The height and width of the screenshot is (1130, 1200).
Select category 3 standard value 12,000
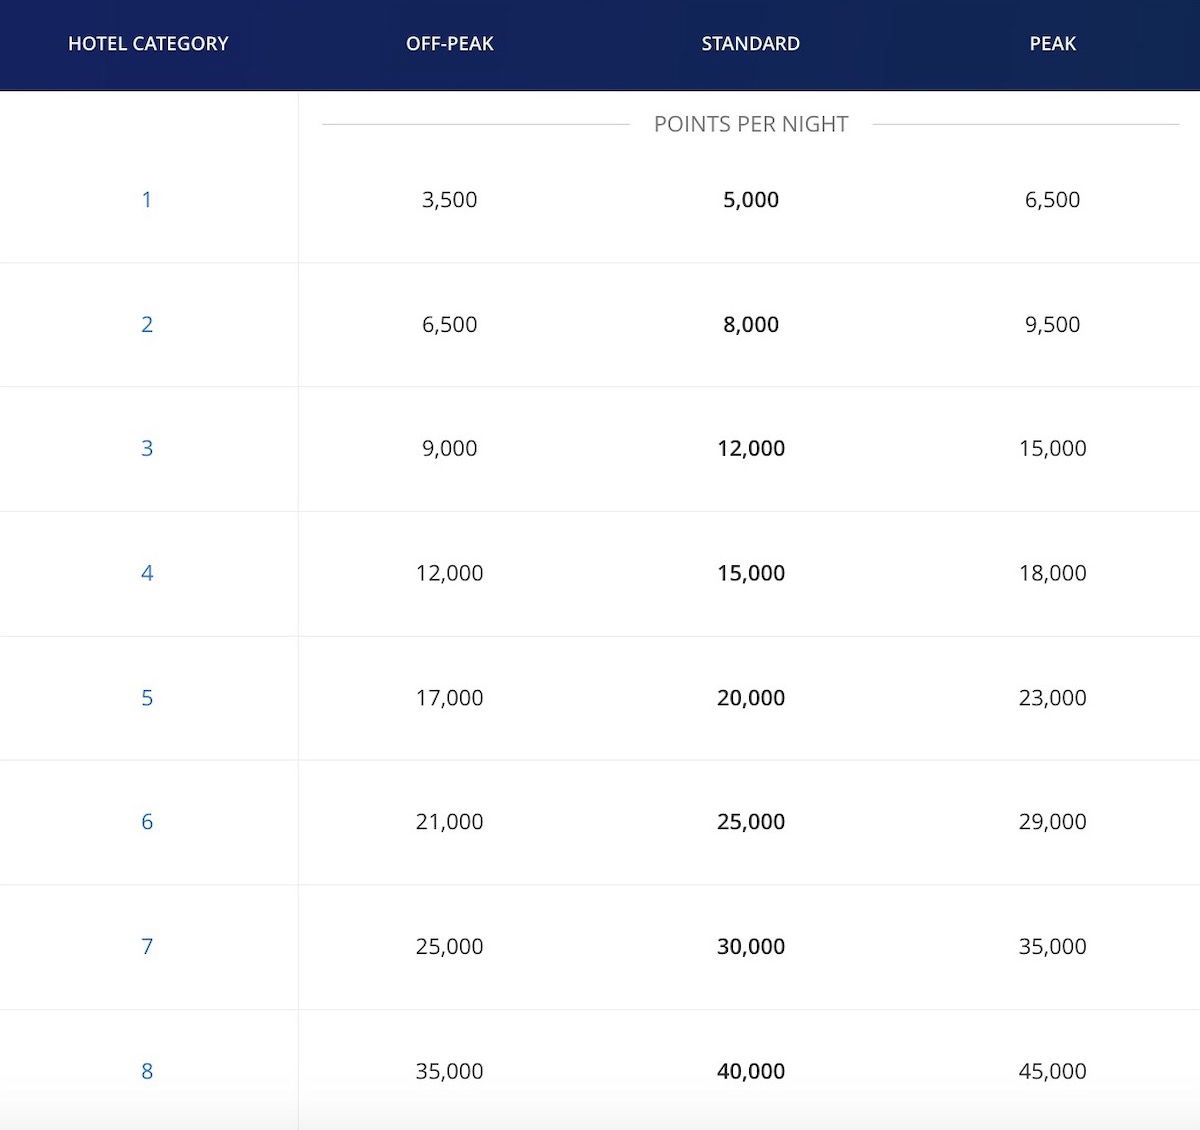tap(751, 448)
